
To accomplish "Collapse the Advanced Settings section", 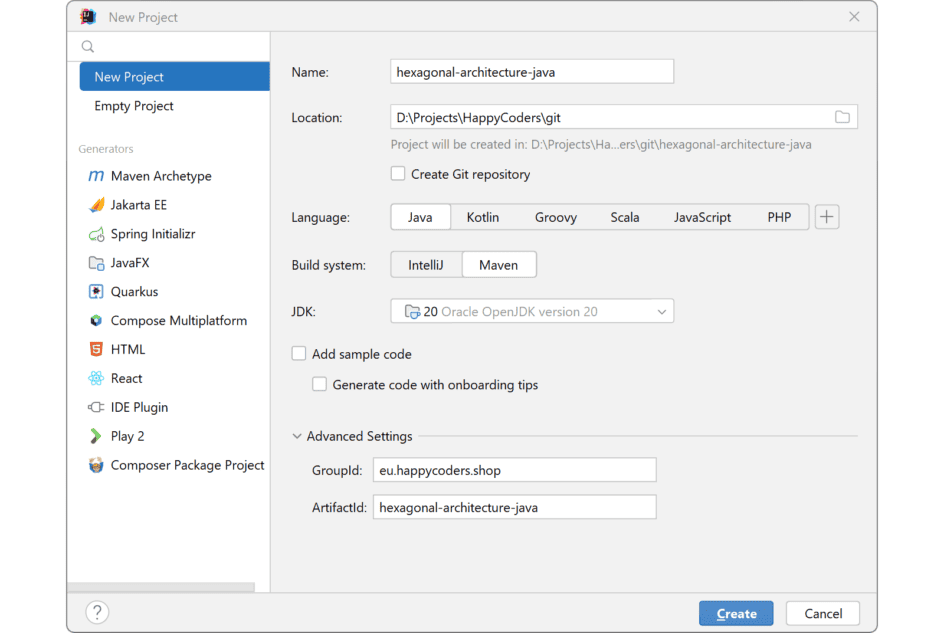I will point(298,436).
